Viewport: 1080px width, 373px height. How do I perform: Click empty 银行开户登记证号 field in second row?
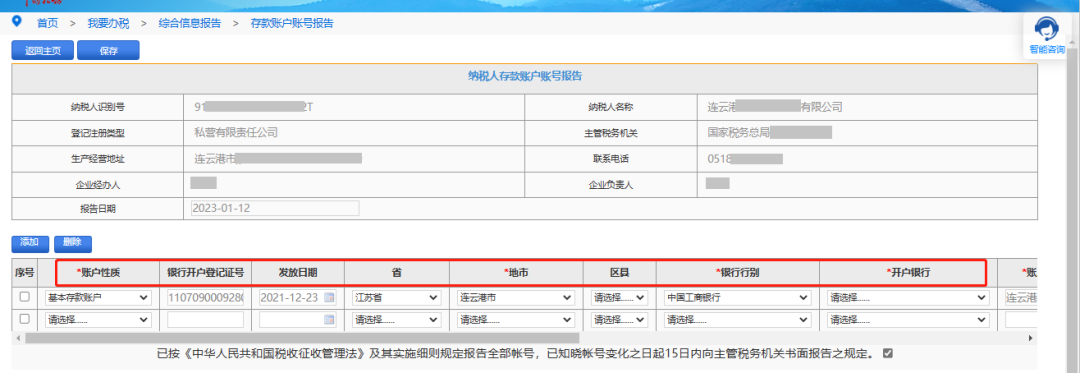205,319
